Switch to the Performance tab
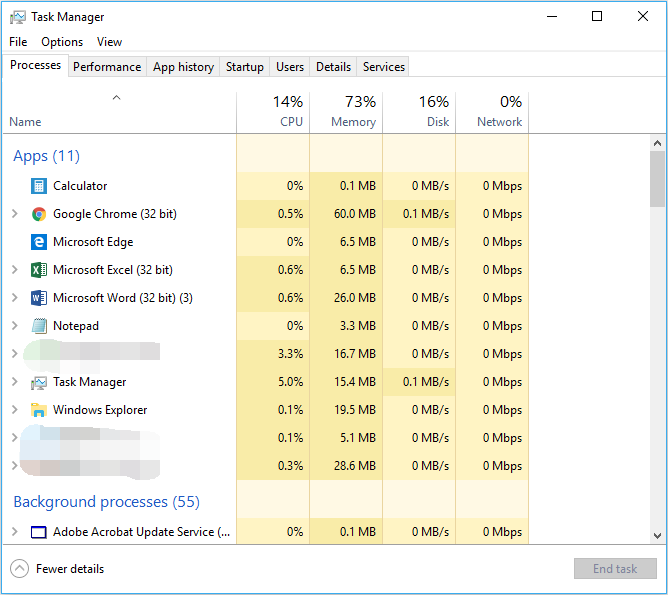This screenshot has height=595, width=668. pyautogui.click(x=107, y=67)
